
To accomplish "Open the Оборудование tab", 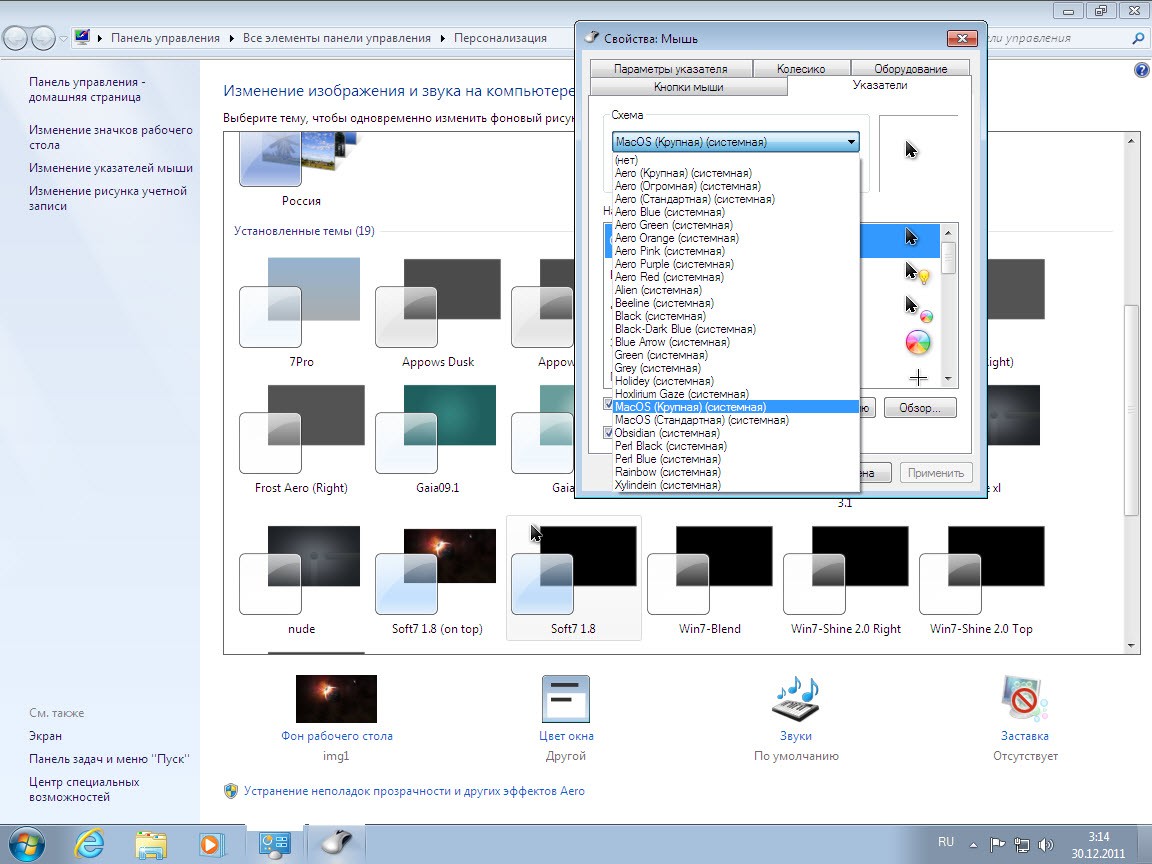I will pos(910,68).
